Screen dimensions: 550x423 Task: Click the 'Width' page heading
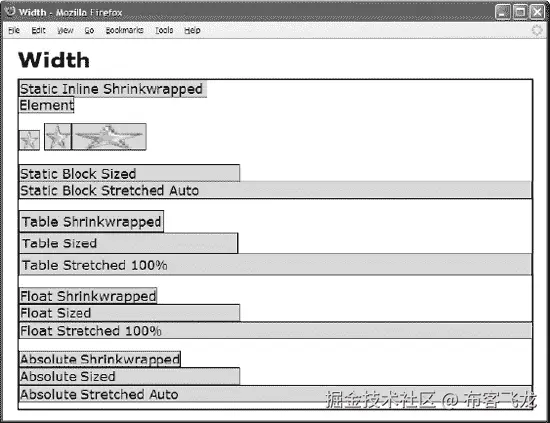54,60
